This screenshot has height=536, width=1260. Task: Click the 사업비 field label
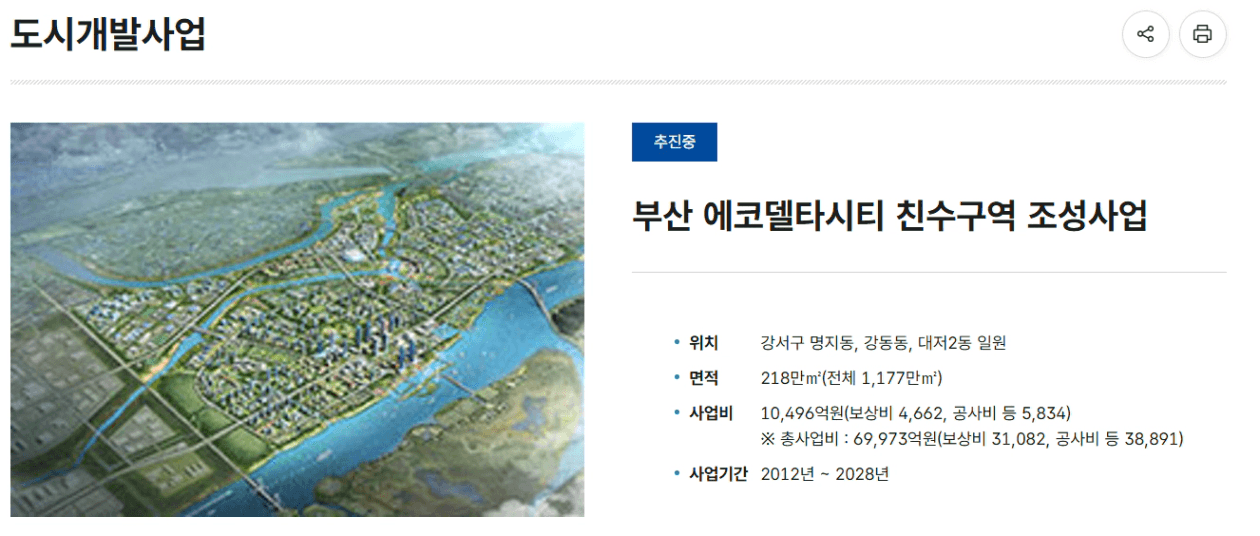pyautogui.click(x=711, y=412)
